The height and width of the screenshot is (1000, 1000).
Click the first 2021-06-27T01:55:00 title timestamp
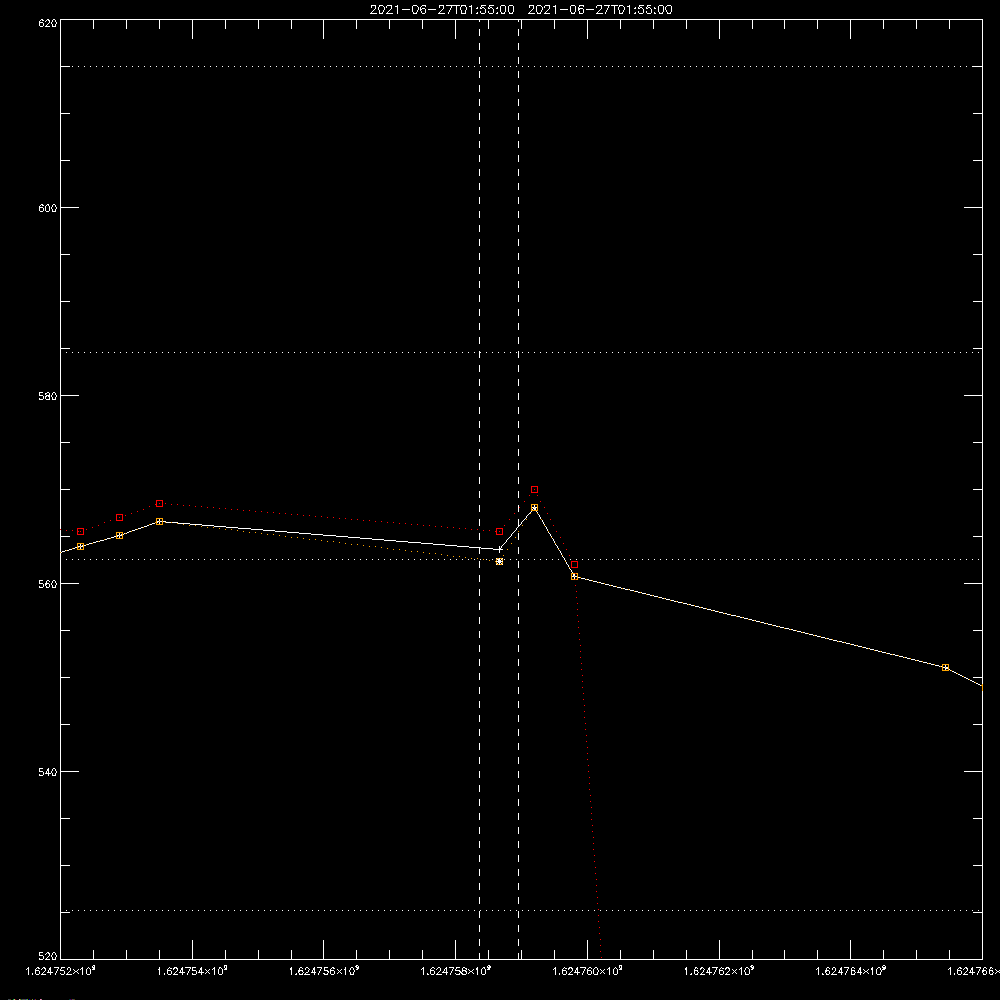click(x=442, y=10)
